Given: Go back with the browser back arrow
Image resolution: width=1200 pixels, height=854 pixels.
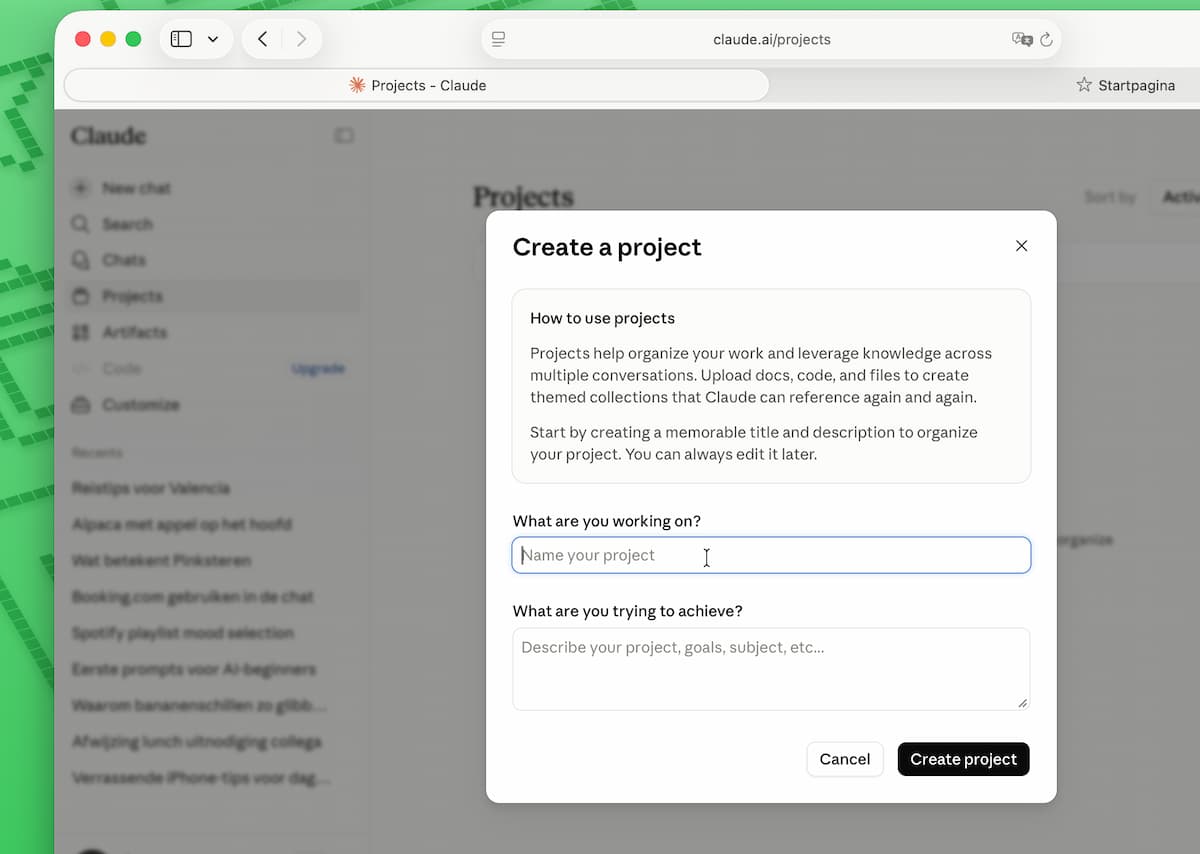Looking at the screenshot, I should pos(262,39).
